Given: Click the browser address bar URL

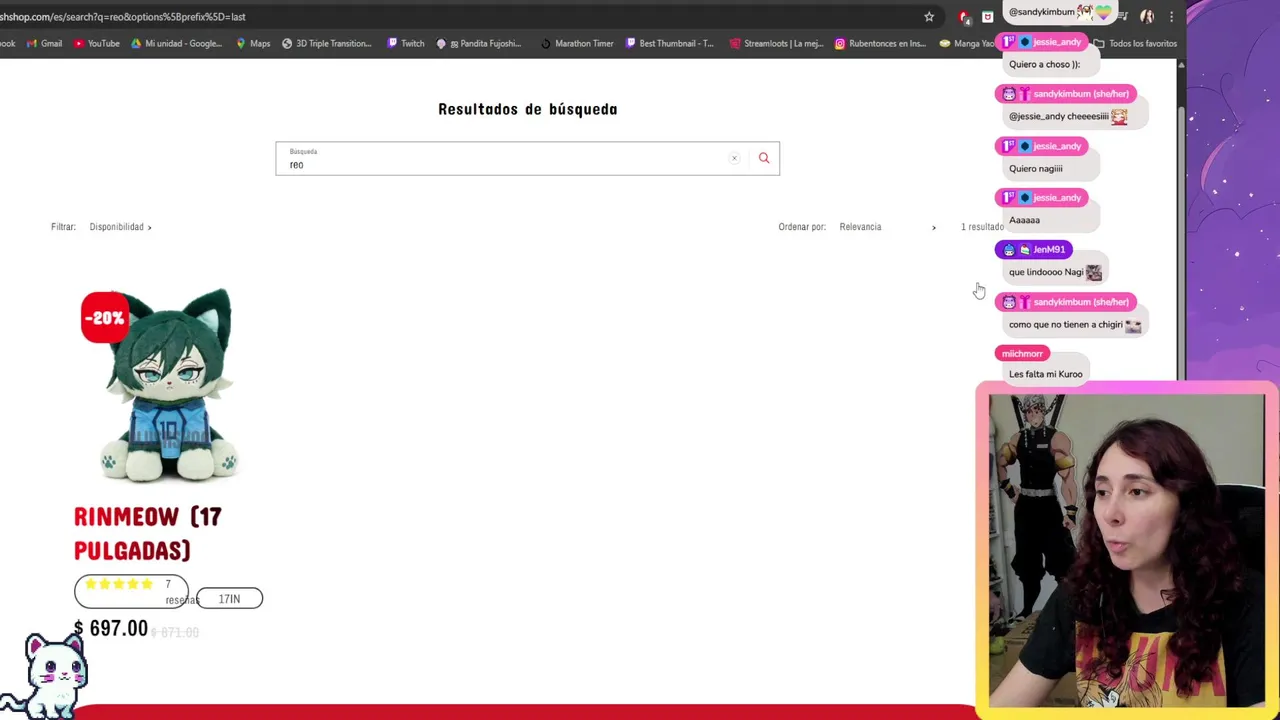Looking at the screenshot, I should point(123,16).
